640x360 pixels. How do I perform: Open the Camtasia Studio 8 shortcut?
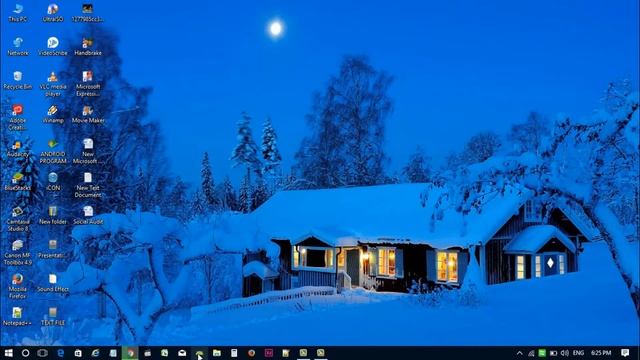click(x=18, y=219)
